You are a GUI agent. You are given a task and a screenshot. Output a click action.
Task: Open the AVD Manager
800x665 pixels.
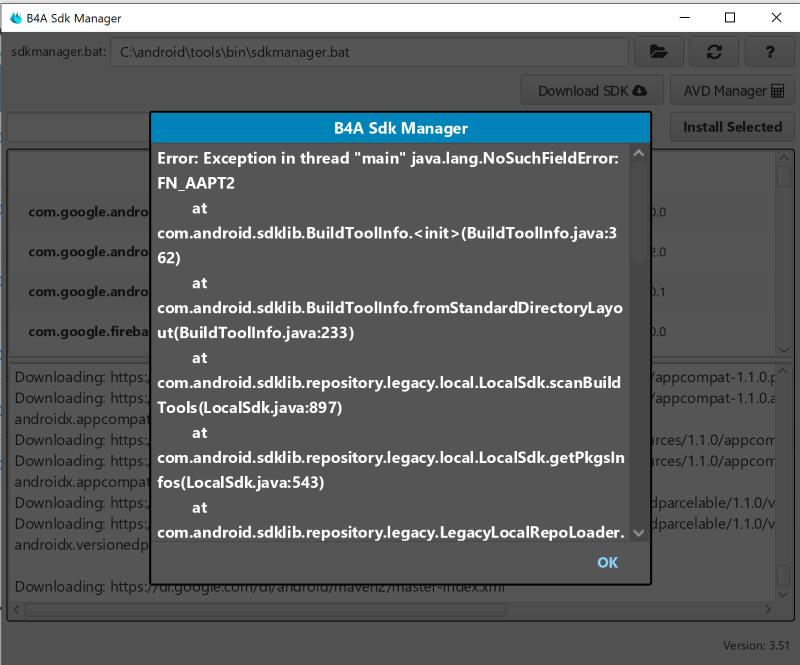[x=733, y=90]
